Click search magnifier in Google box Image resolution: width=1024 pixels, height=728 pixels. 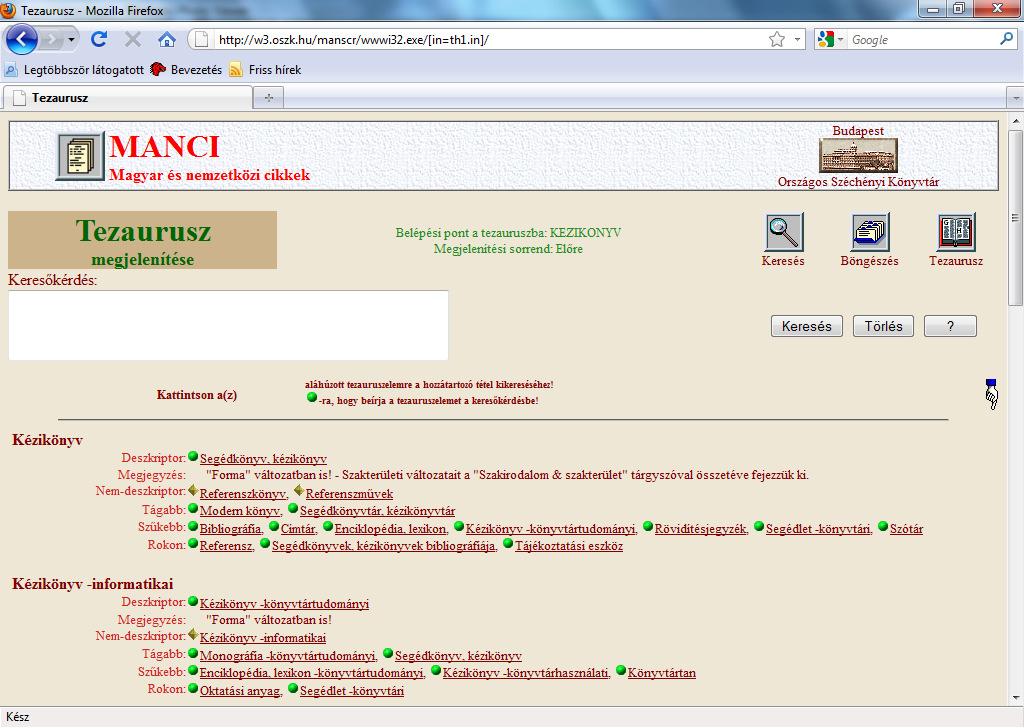[1006, 39]
